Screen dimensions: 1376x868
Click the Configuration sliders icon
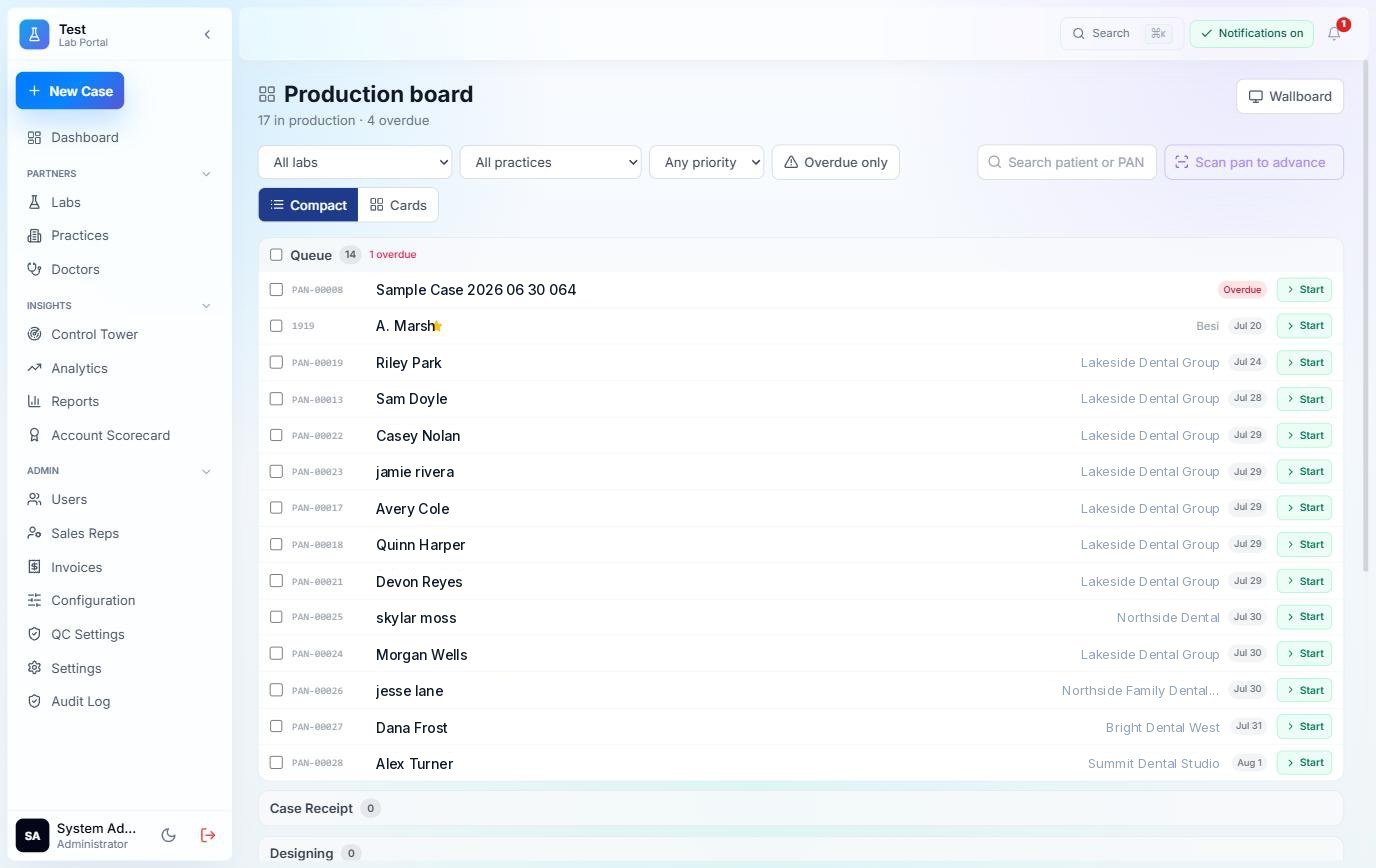[x=34, y=600]
